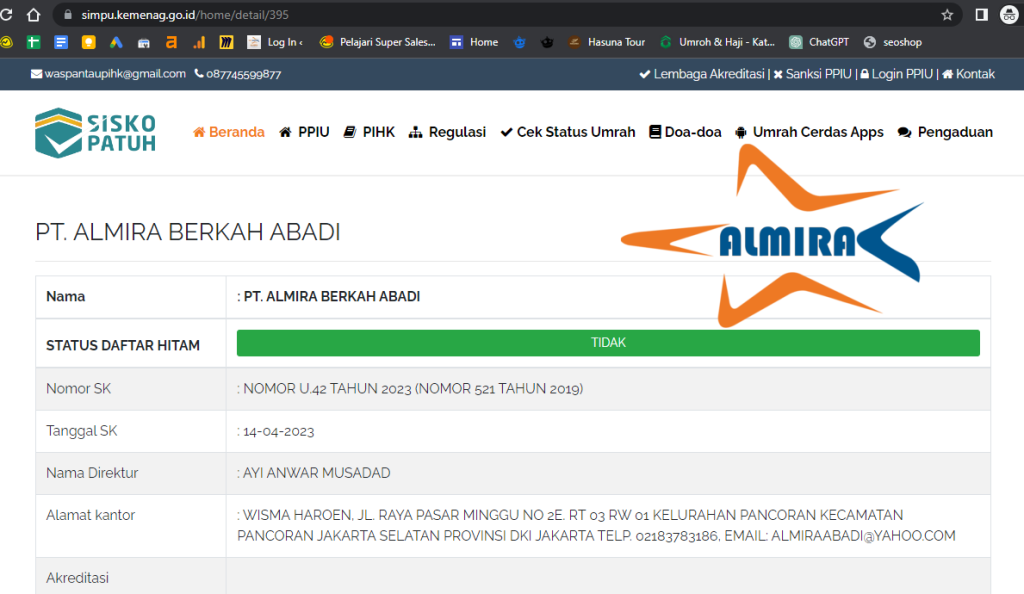
Task: Open the Google Business storefront bookmark icon
Action: tap(144, 42)
